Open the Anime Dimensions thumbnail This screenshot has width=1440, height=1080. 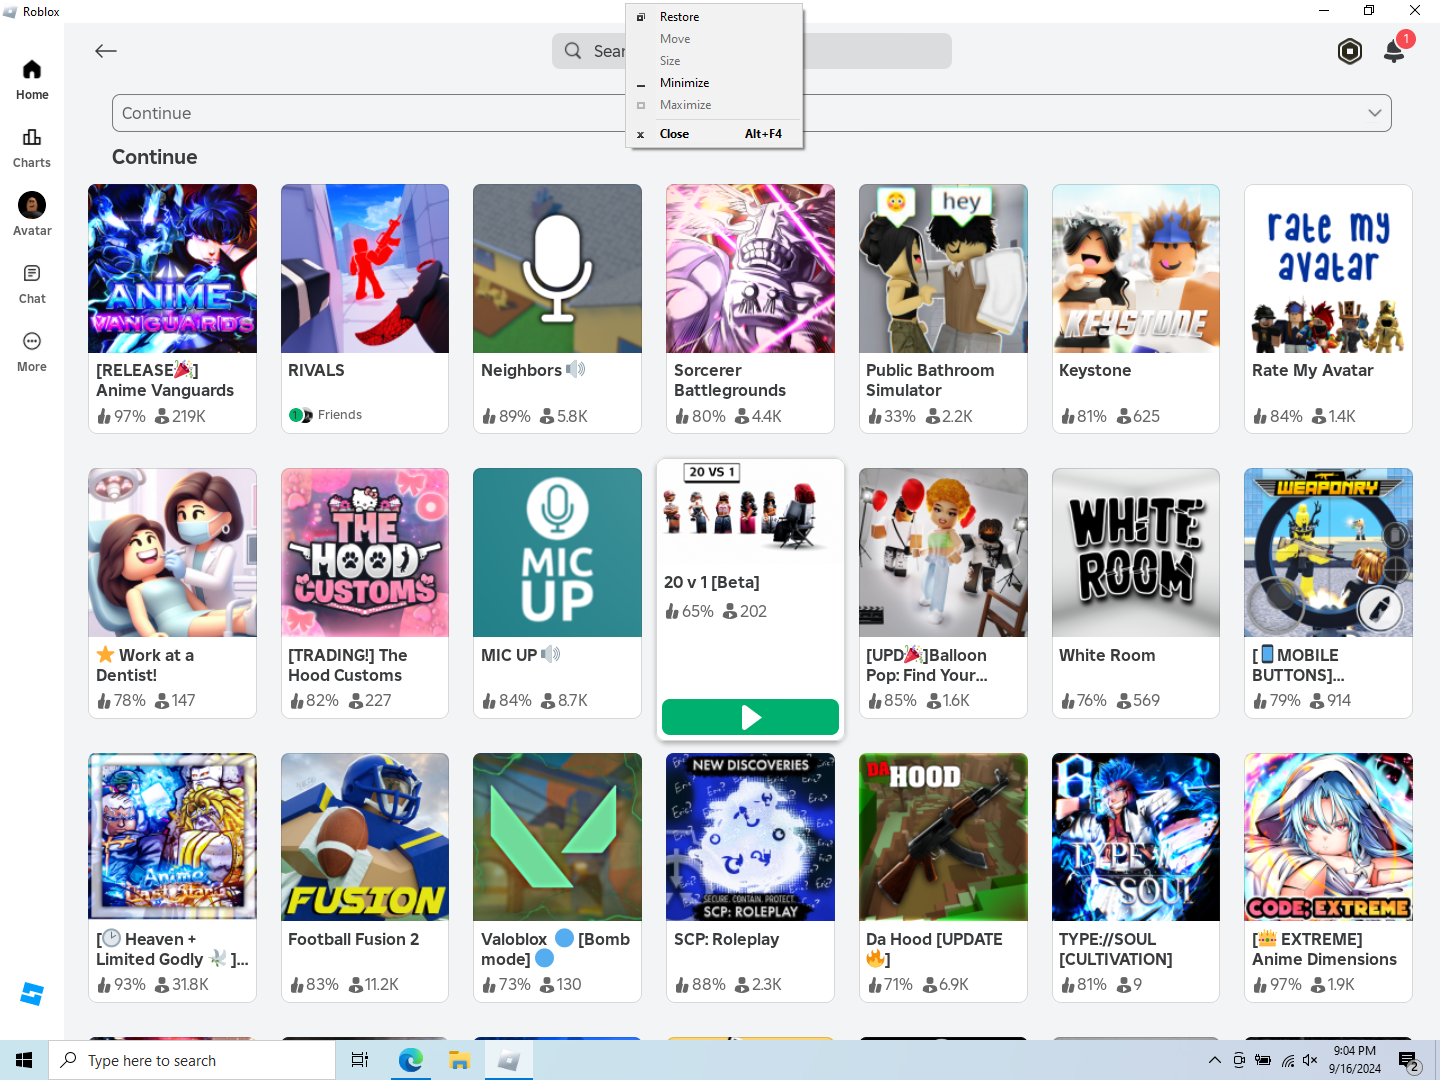click(x=1328, y=837)
